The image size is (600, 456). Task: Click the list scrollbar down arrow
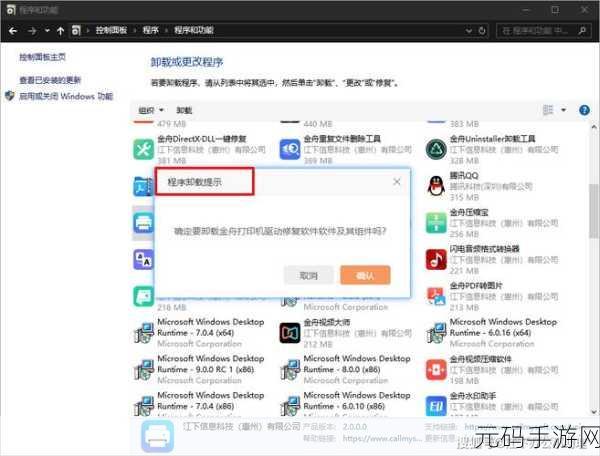tap(594, 412)
